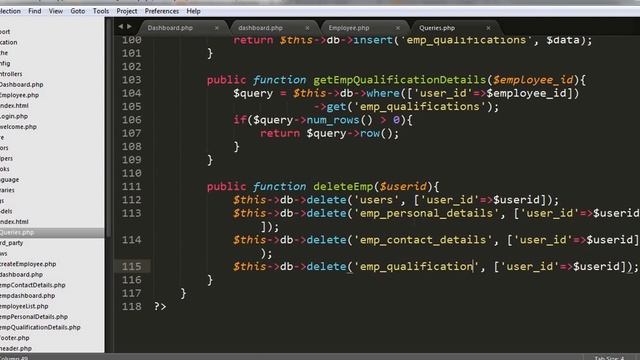Open footer.php in the sidebar
The image size is (640, 360).
[15, 338]
